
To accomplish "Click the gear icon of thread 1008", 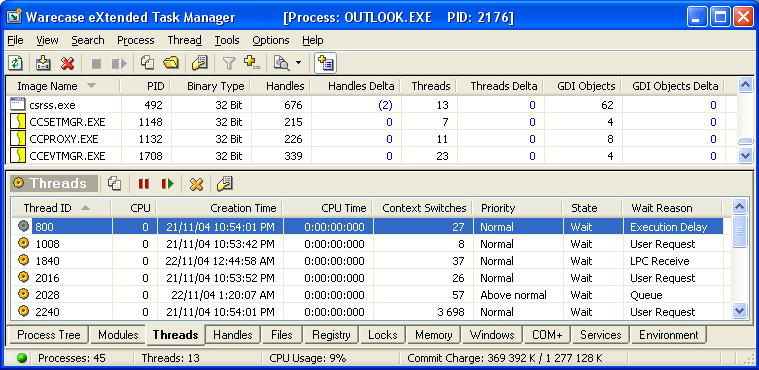I will 23,243.
